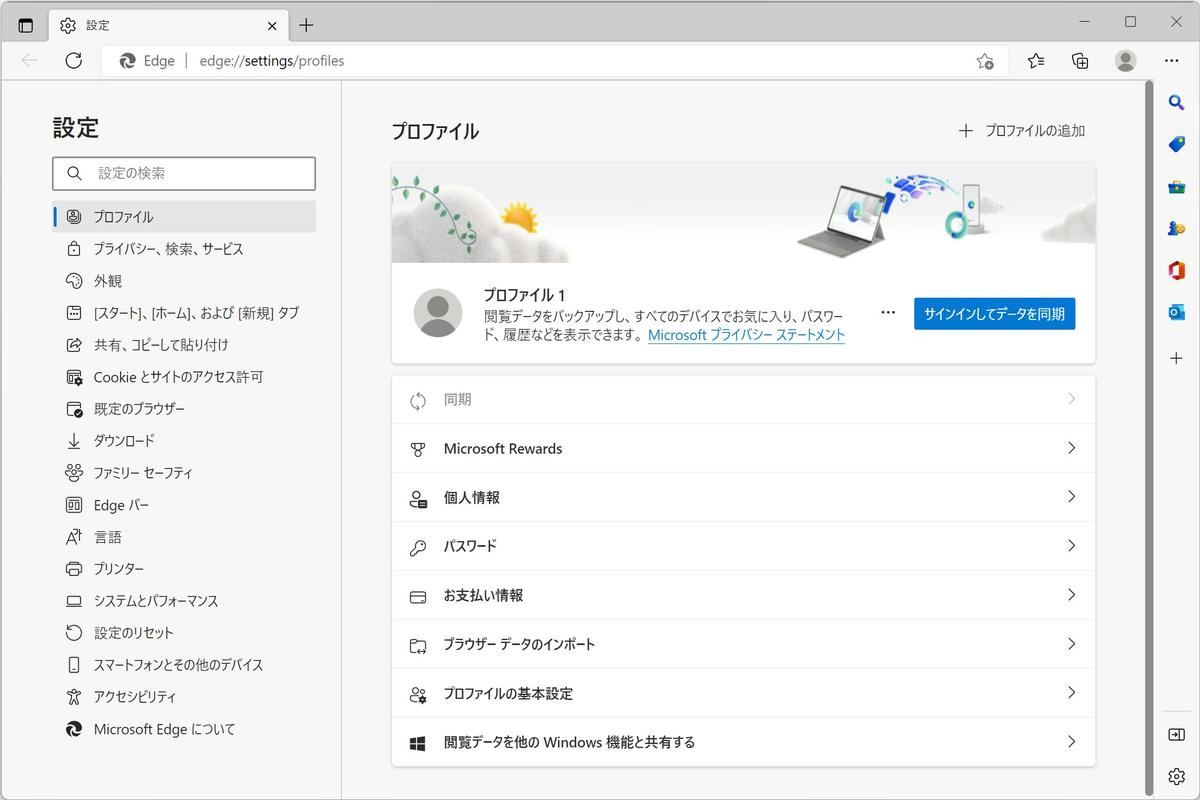Open the sidebar Office icon
Viewport: 1200px width, 800px height.
(x=1176, y=271)
